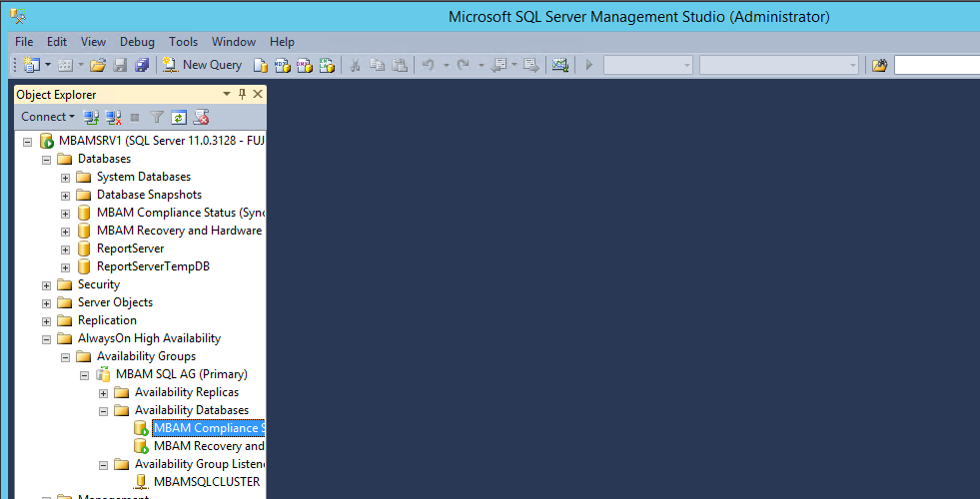Expand the System Databases folder

(65, 178)
